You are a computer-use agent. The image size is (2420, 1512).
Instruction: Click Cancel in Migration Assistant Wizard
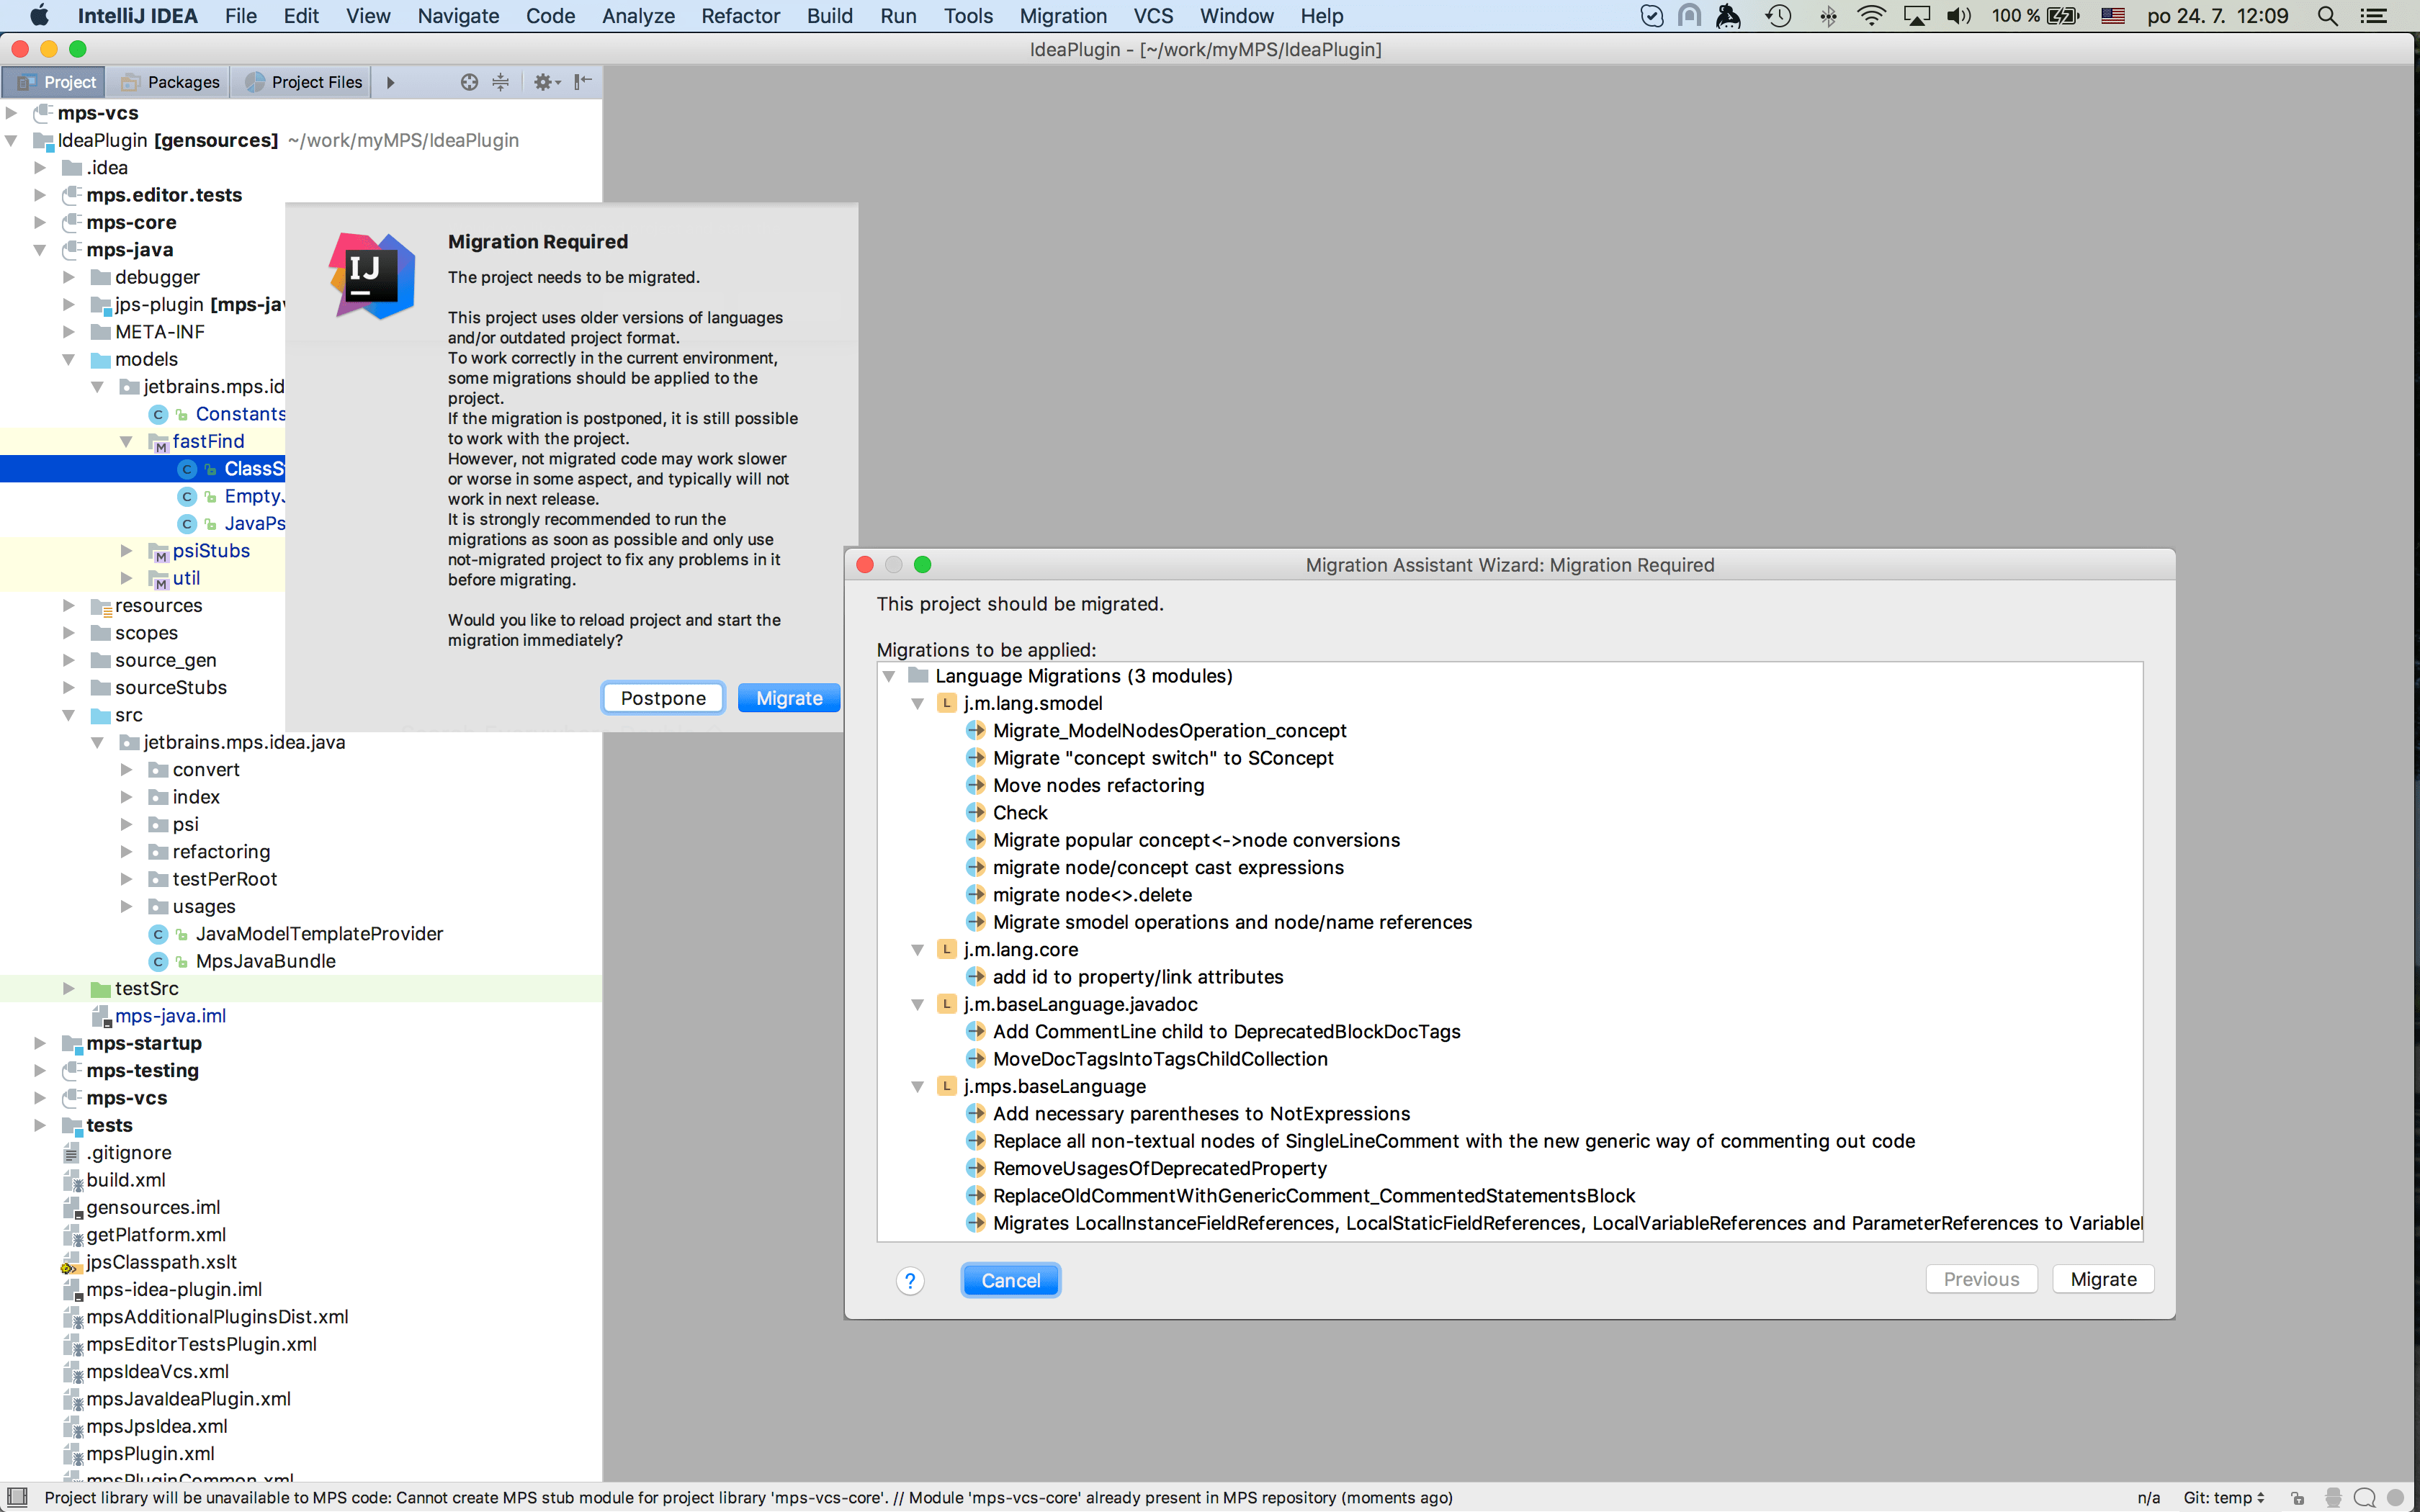click(x=1010, y=1280)
